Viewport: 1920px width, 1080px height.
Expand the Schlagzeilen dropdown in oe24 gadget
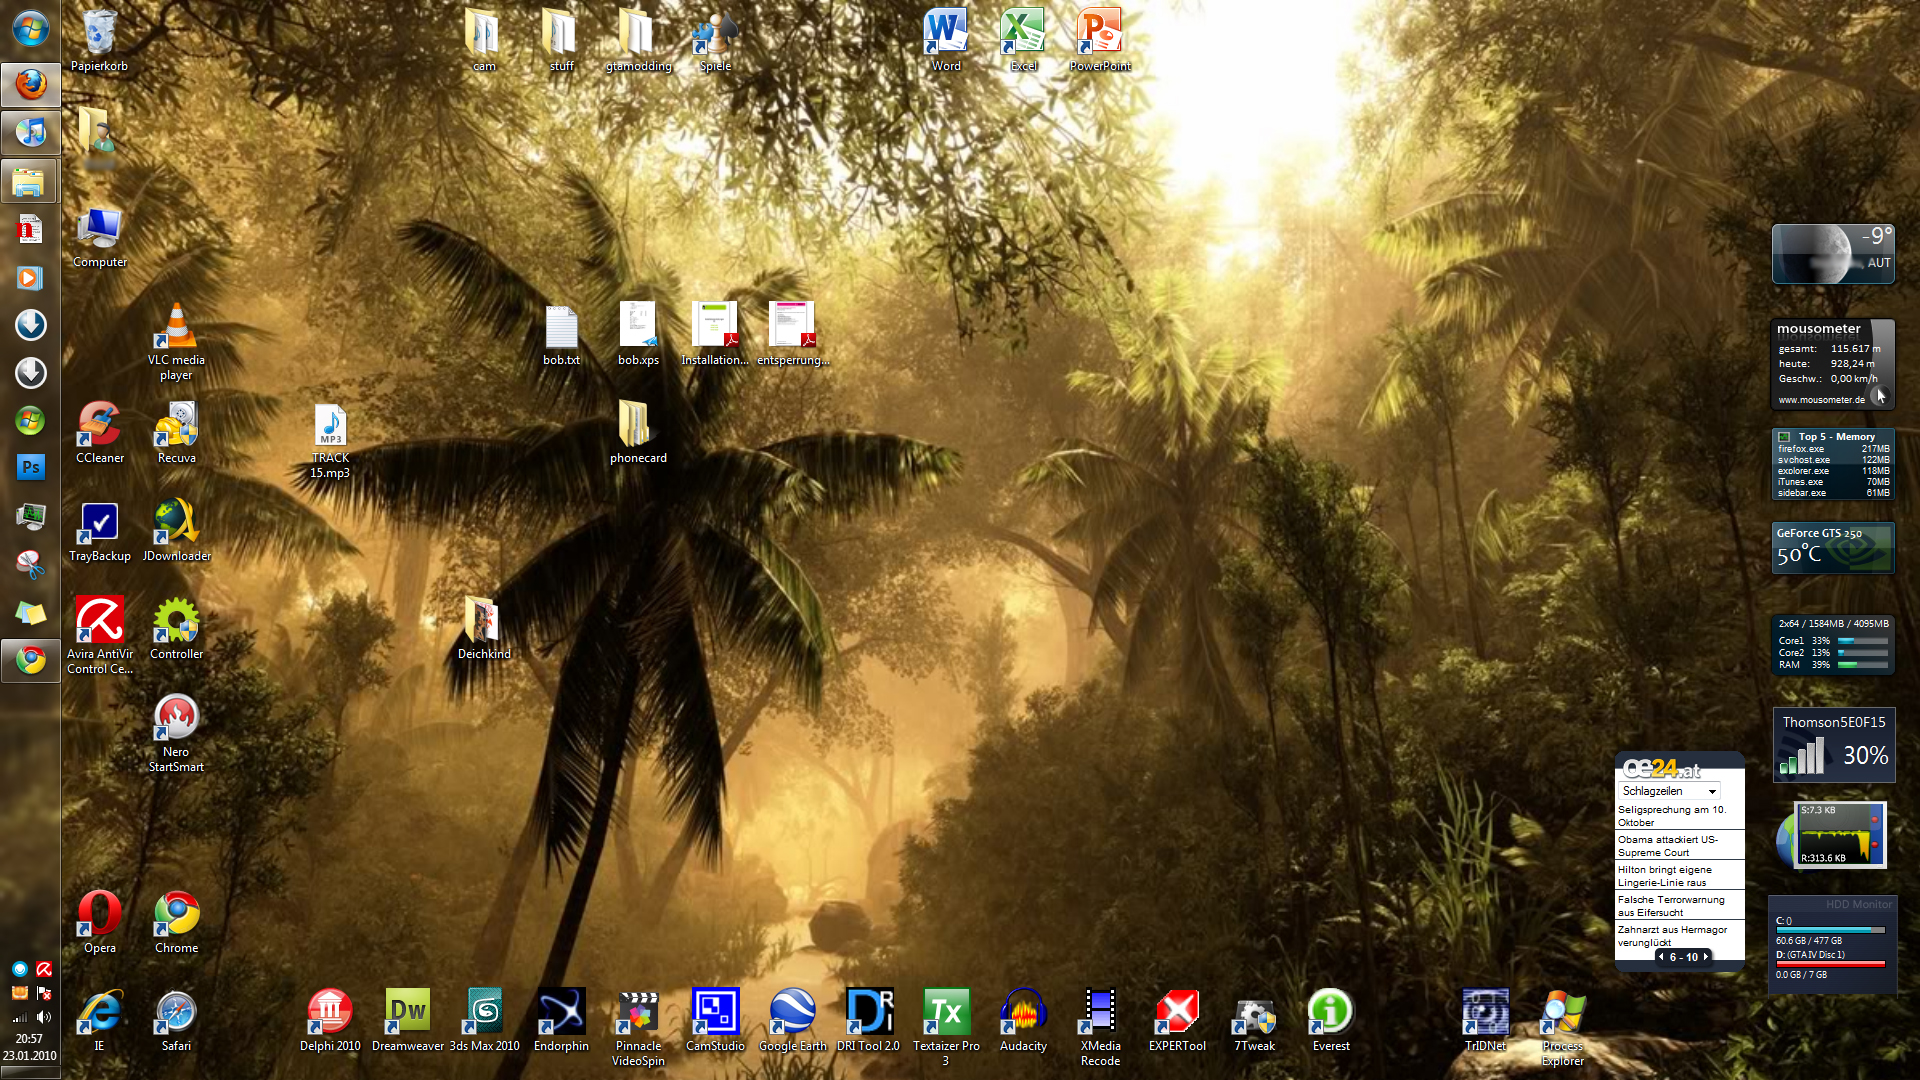click(1712, 791)
